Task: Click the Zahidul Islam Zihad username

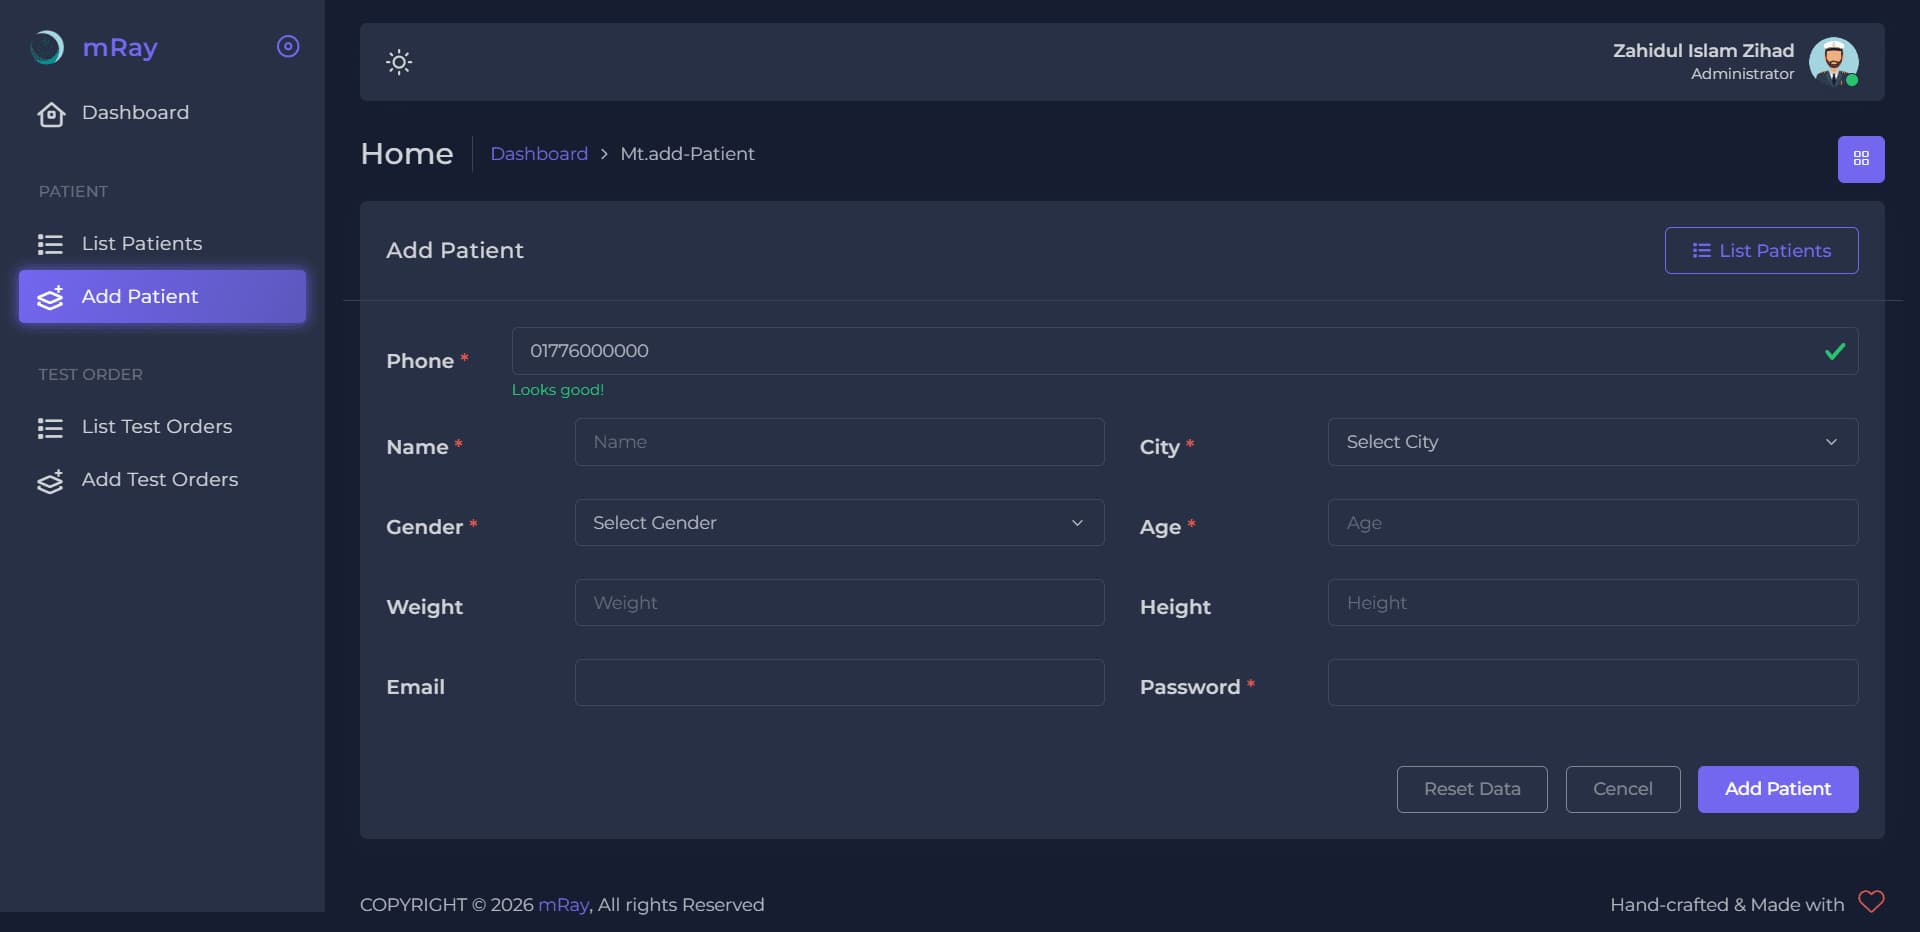Action: 1703,50
